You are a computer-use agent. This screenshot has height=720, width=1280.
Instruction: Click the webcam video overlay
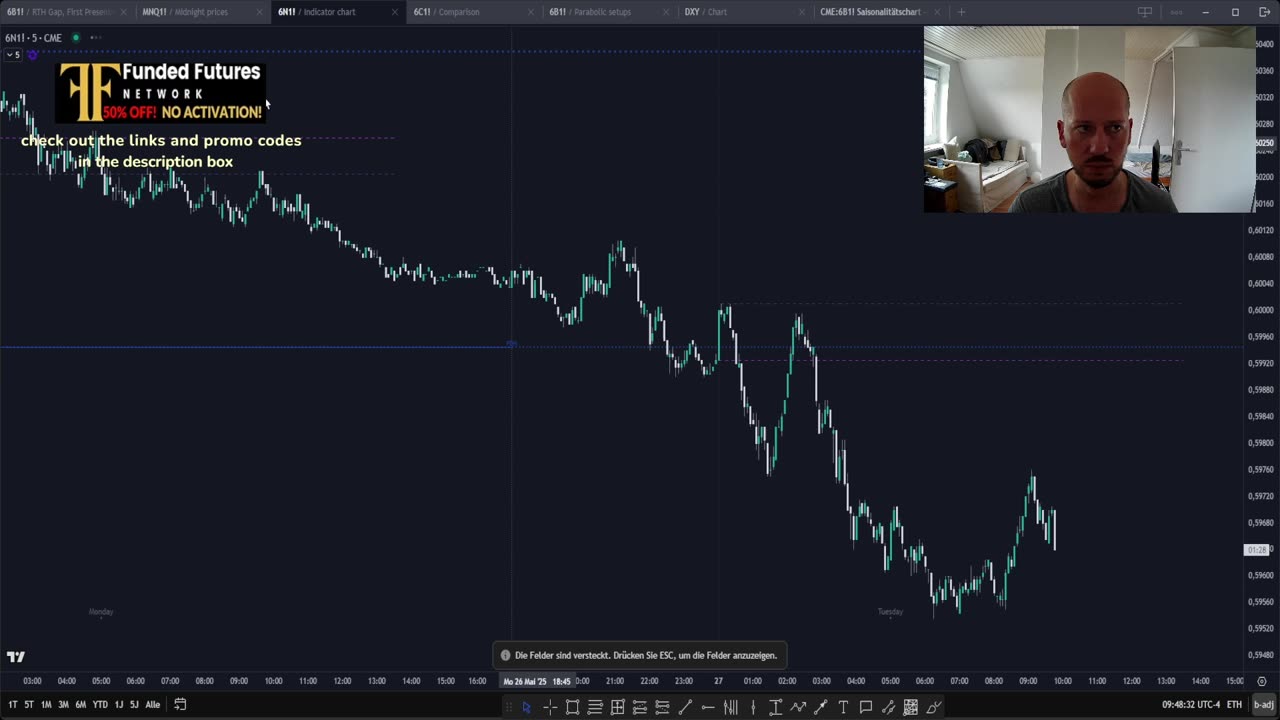coord(1089,119)
